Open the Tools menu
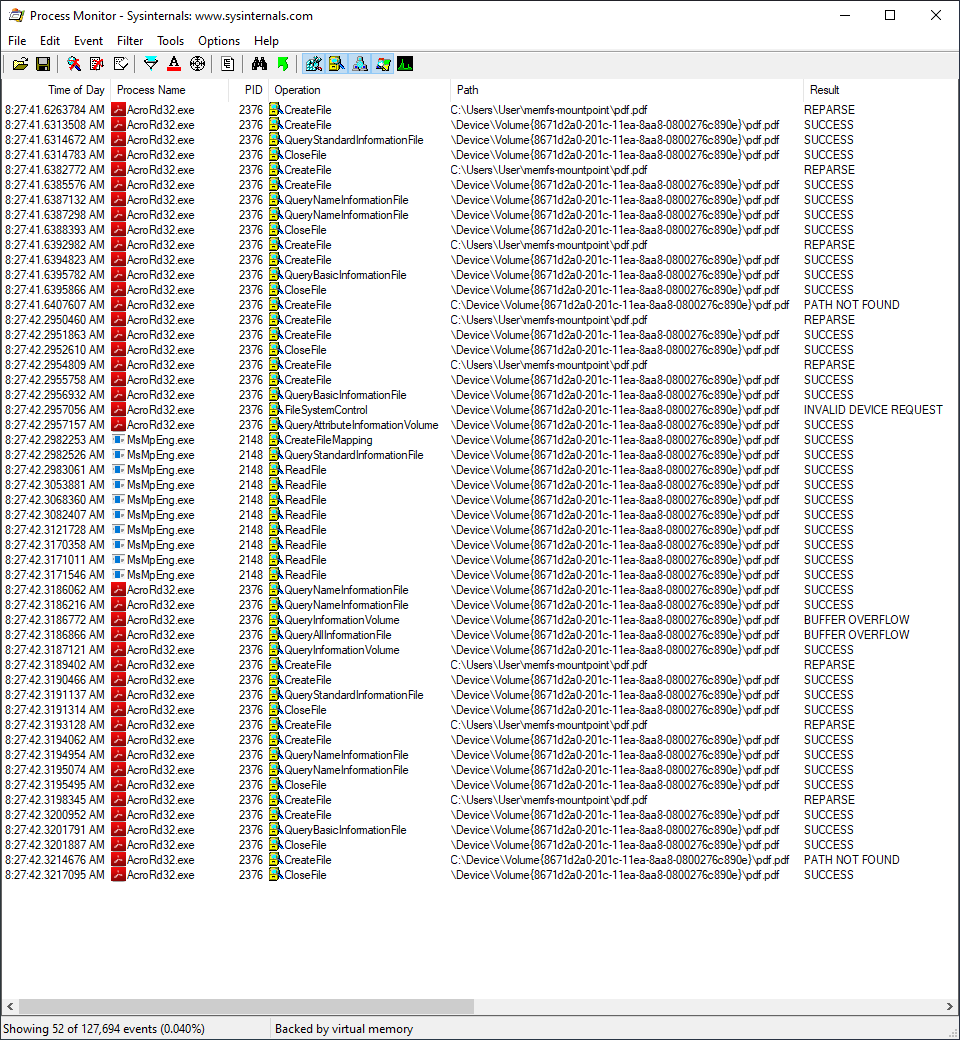This screenshot has width=960, height=1040. point(170,41)
